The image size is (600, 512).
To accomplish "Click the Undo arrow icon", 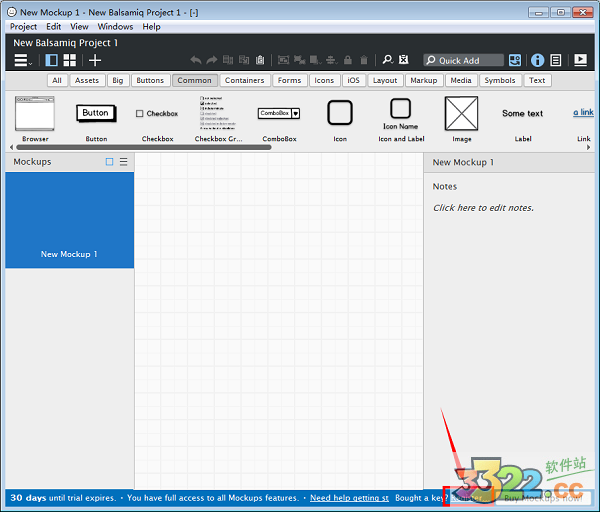I will 196,60.
